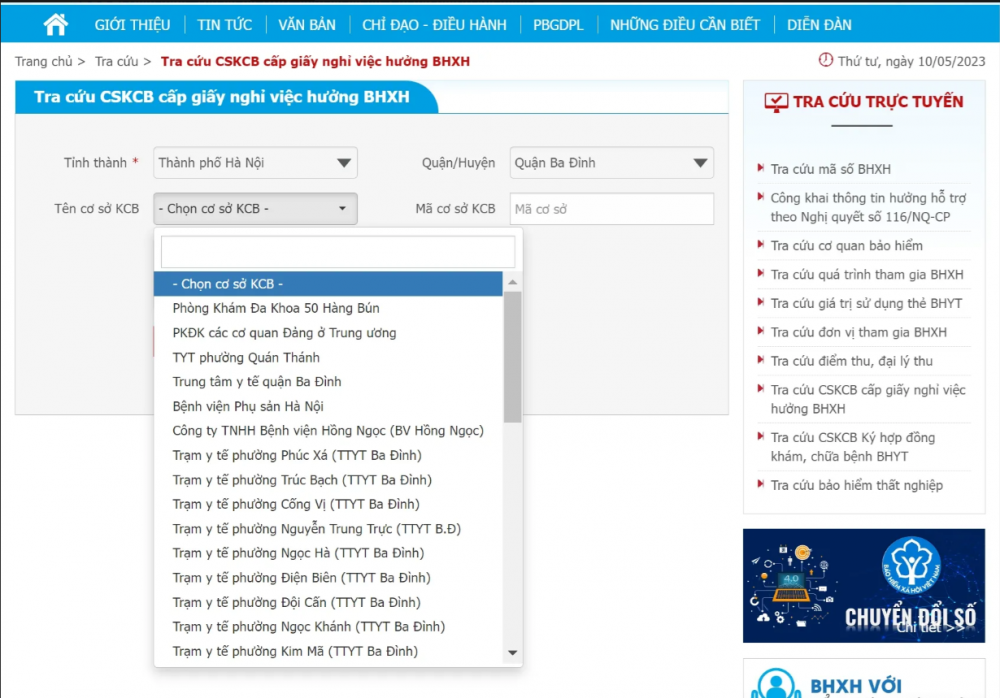The height and width of the screenshot is (698, 1000).
Task: Choose Trạm y tế phường Đội Cấn
Action: click(328, 602)
